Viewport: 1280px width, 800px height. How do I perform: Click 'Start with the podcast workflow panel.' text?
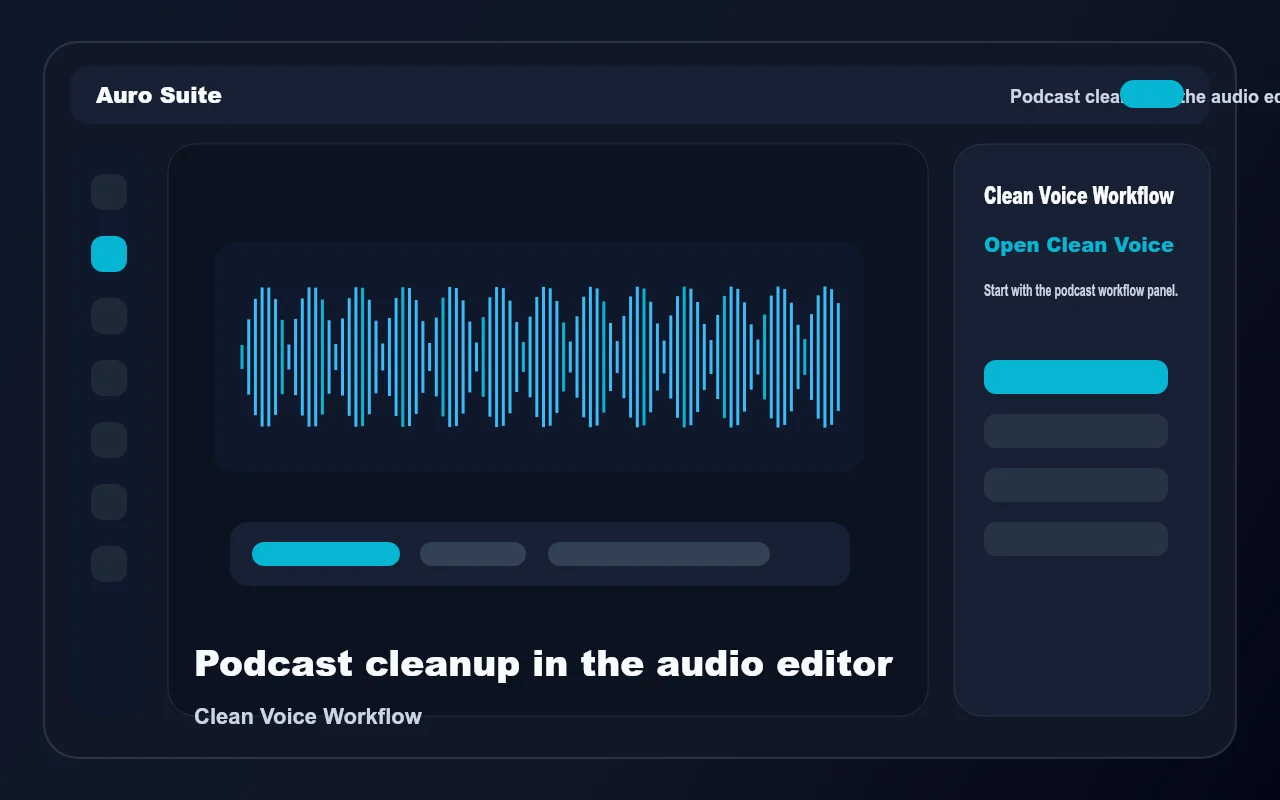1081,291
